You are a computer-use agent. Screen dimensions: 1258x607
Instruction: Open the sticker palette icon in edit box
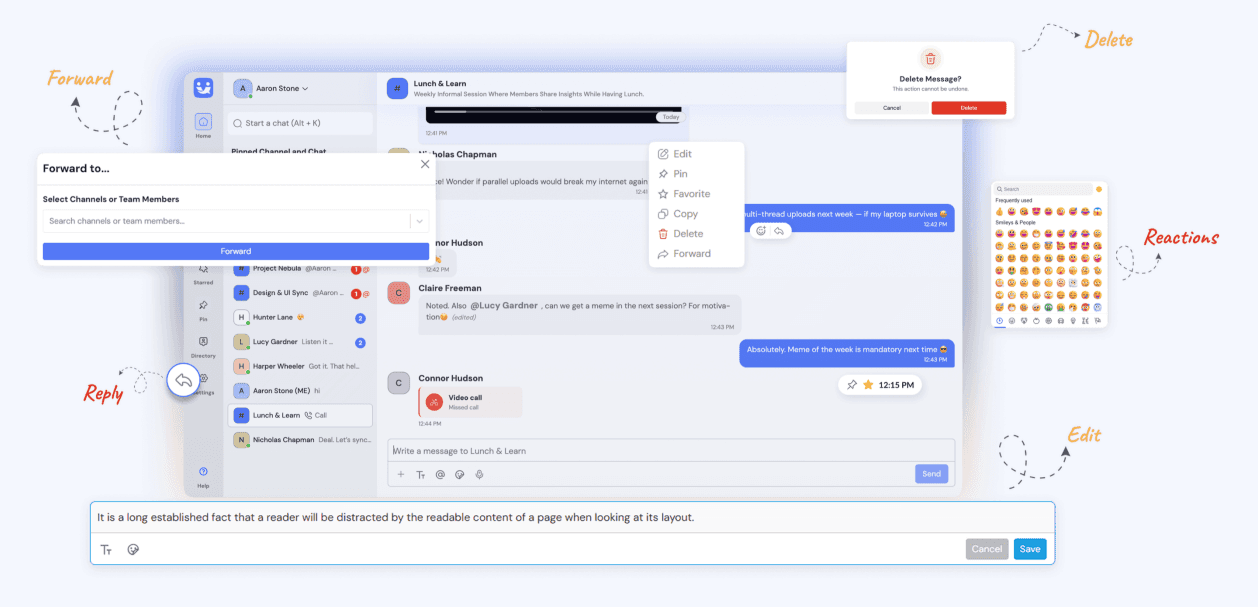click(133, 549)
